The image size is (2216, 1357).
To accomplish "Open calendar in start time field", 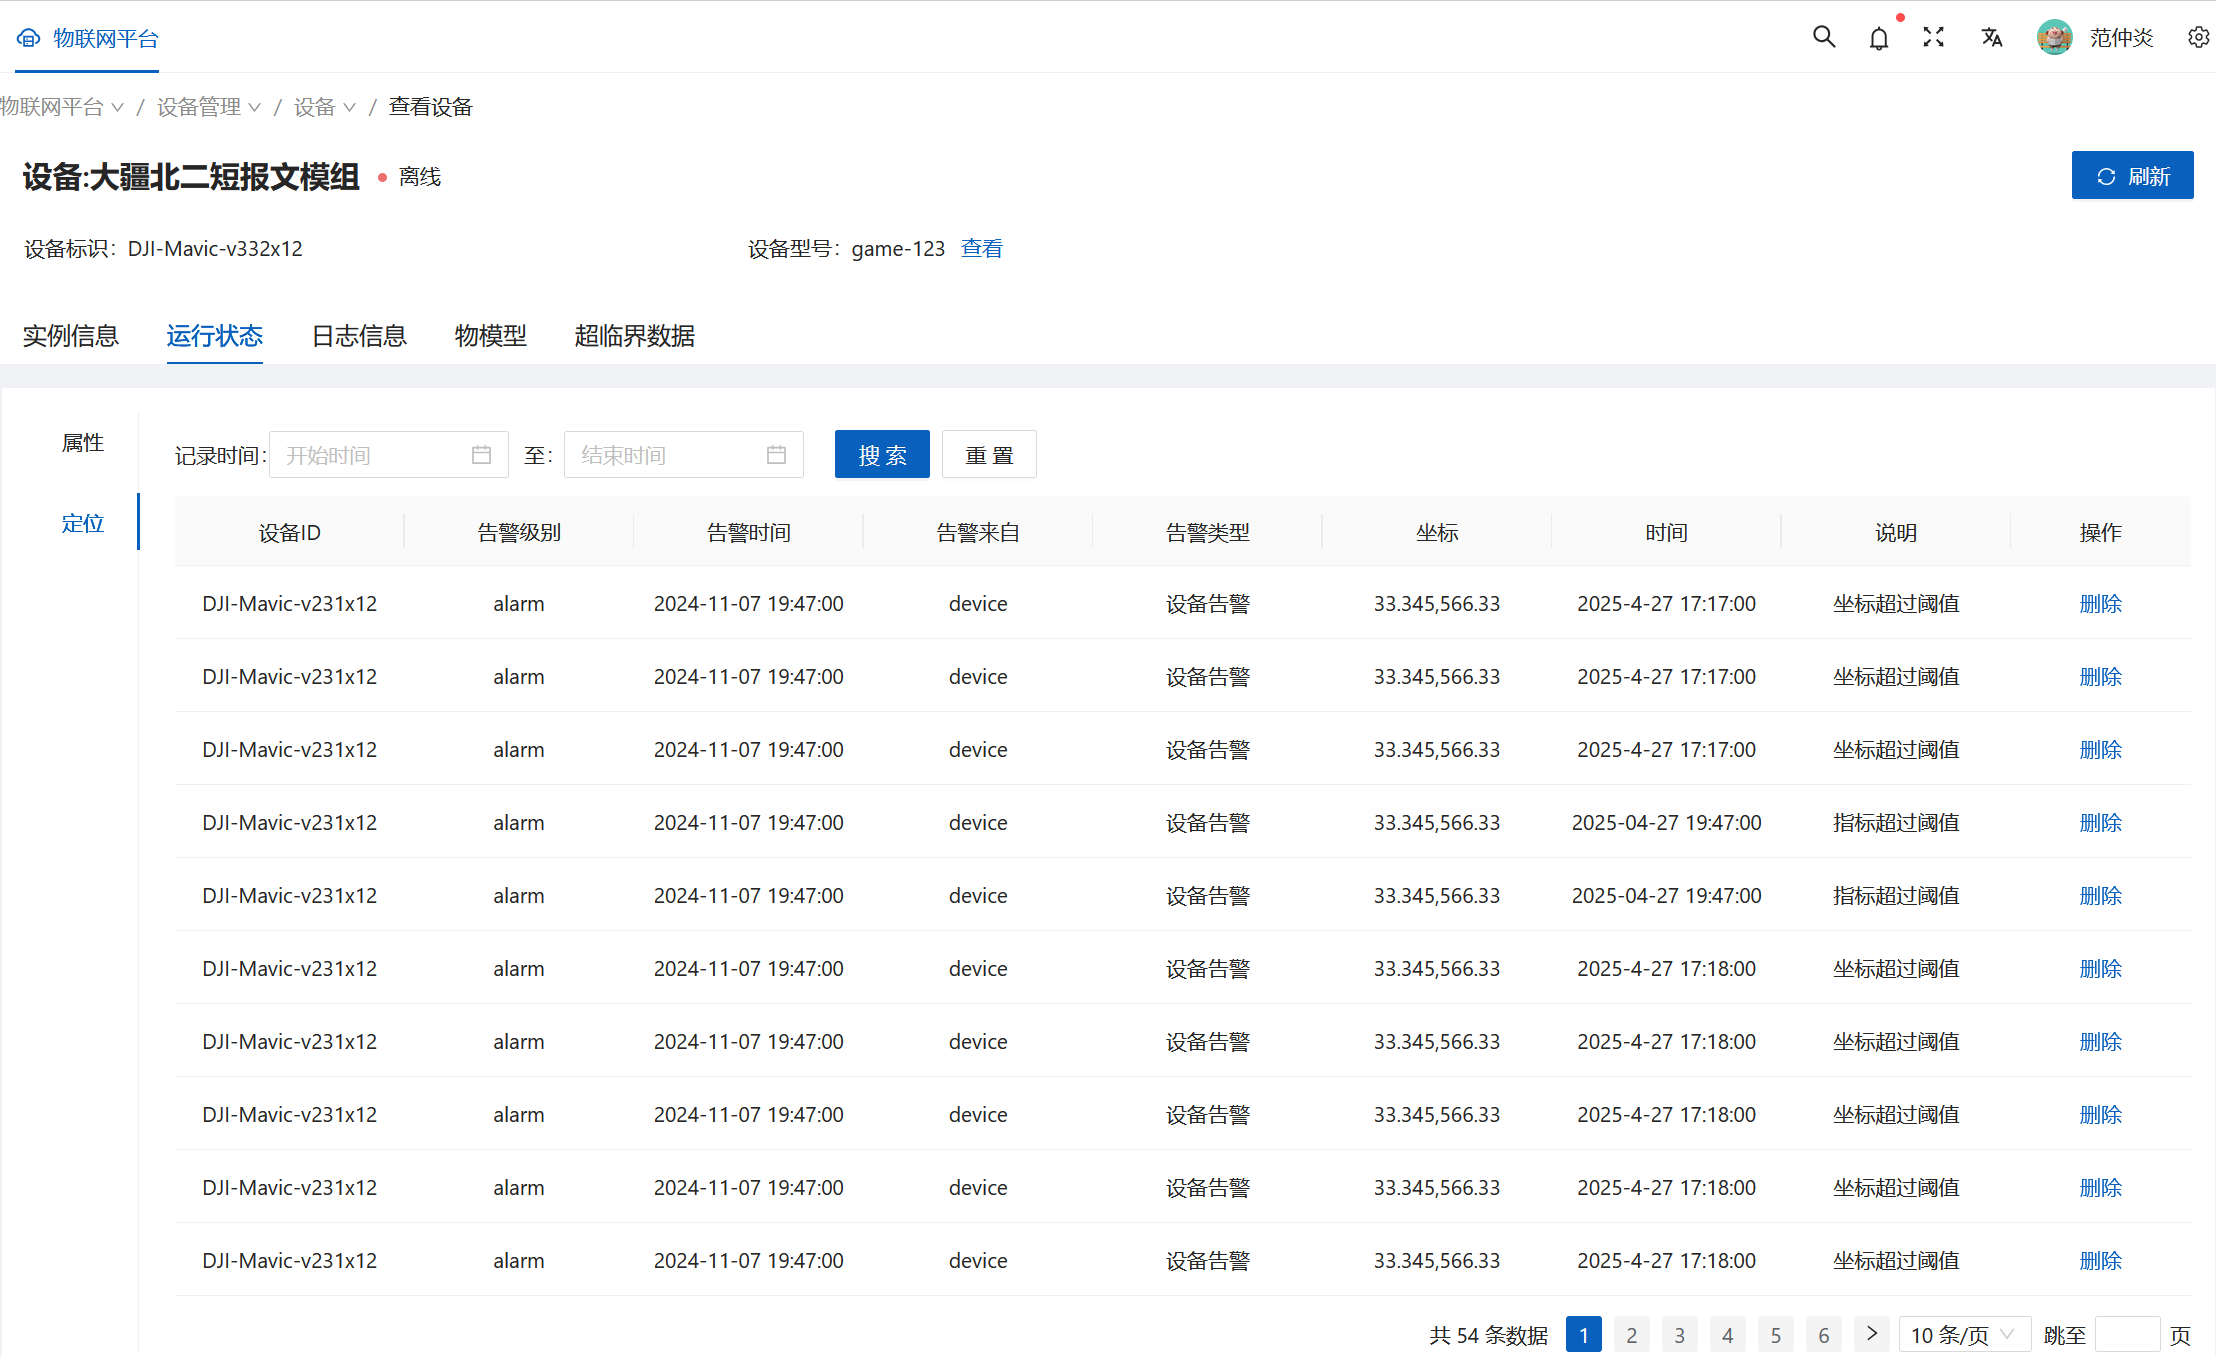I will click(x=481, y=455).
